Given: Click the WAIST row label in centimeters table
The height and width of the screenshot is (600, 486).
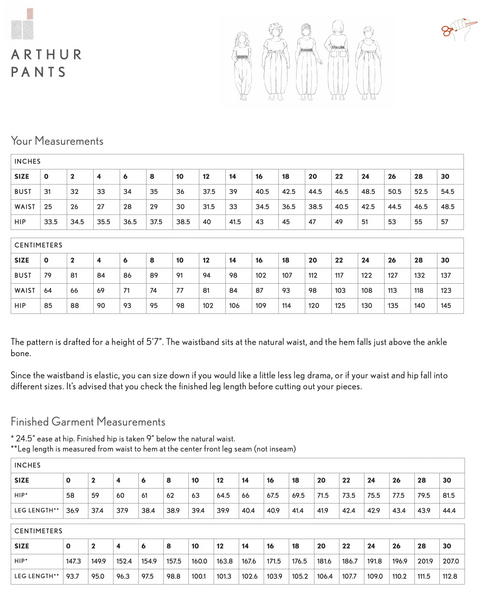Looking at the screenshot, I should pos(25,290).
